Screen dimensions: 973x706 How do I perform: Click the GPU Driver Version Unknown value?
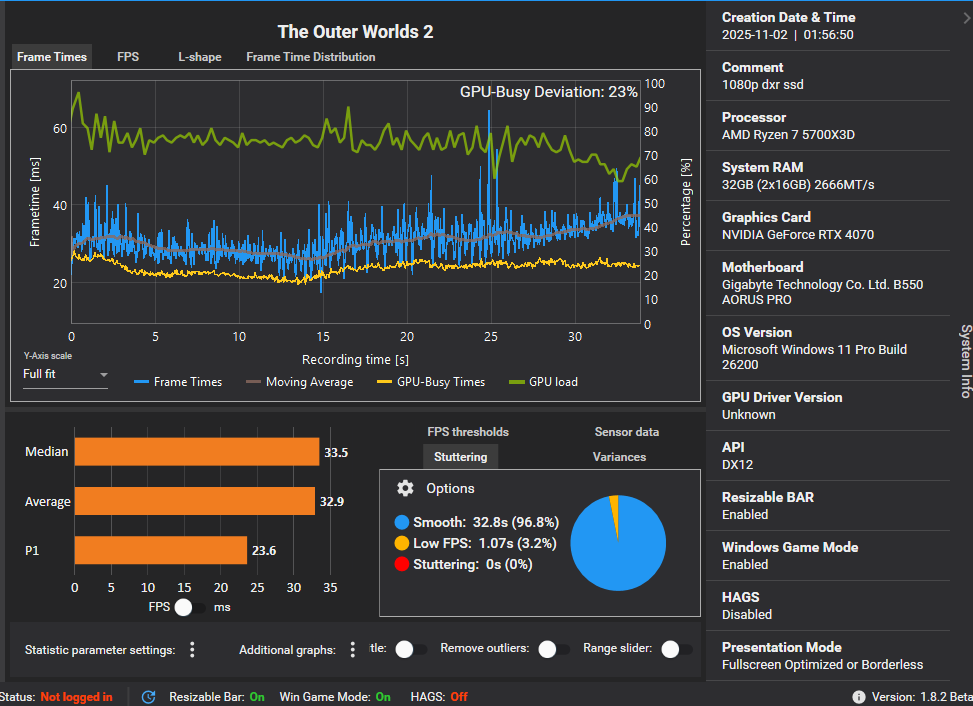pos(748,414)
